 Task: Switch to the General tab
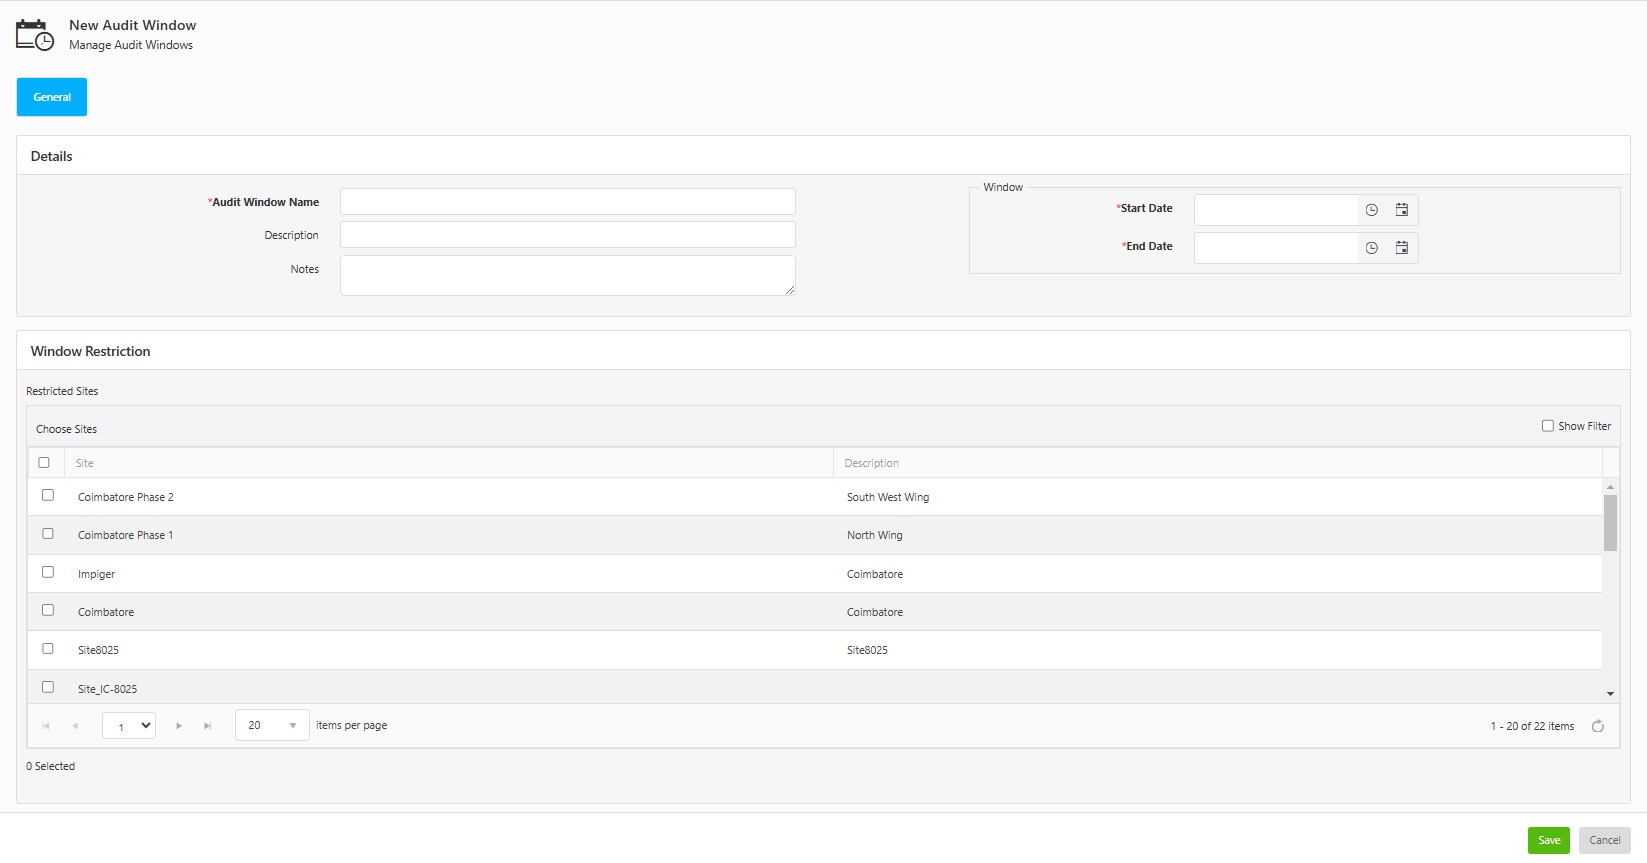(x=52, y=97)
